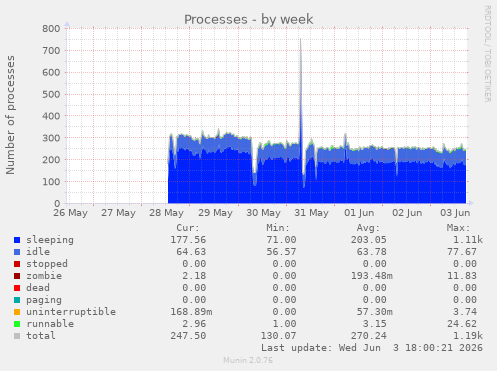Image resolution: width=497 pixels, height=371 pixels.
Task: Click the 'Number of processes' axis label
Action: coord(10,115)
